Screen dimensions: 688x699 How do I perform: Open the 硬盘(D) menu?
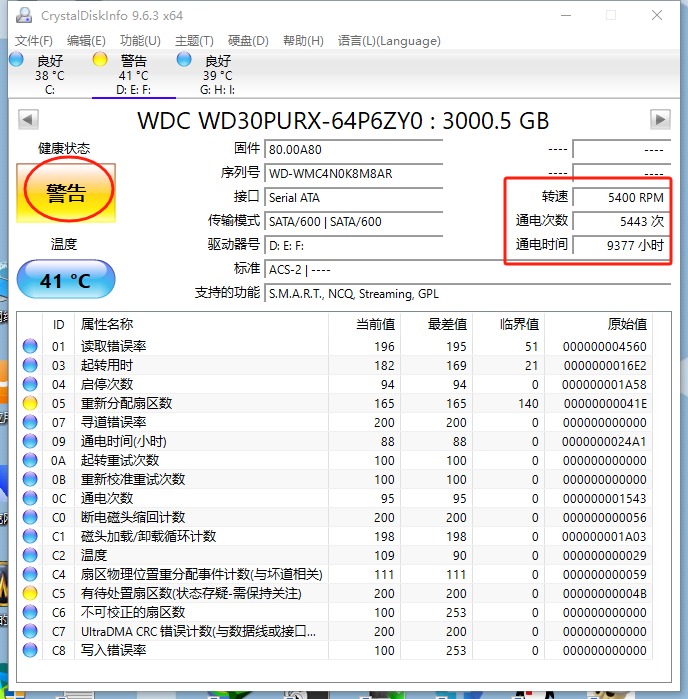click(x=248, y=41)
